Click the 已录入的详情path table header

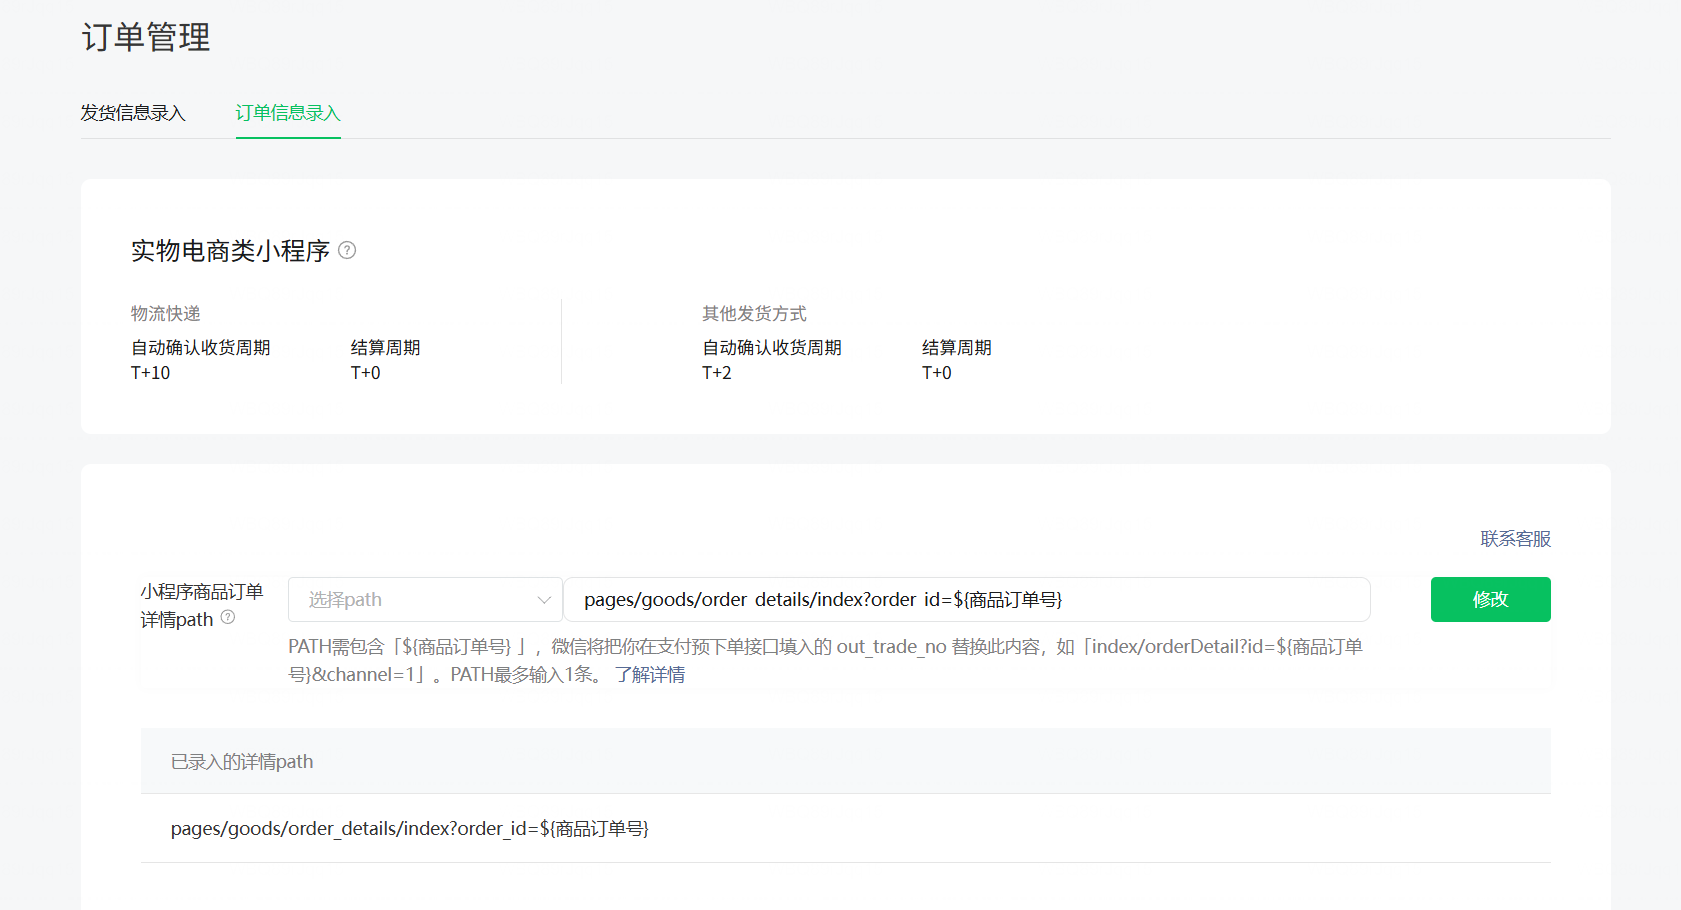[242, 762]
